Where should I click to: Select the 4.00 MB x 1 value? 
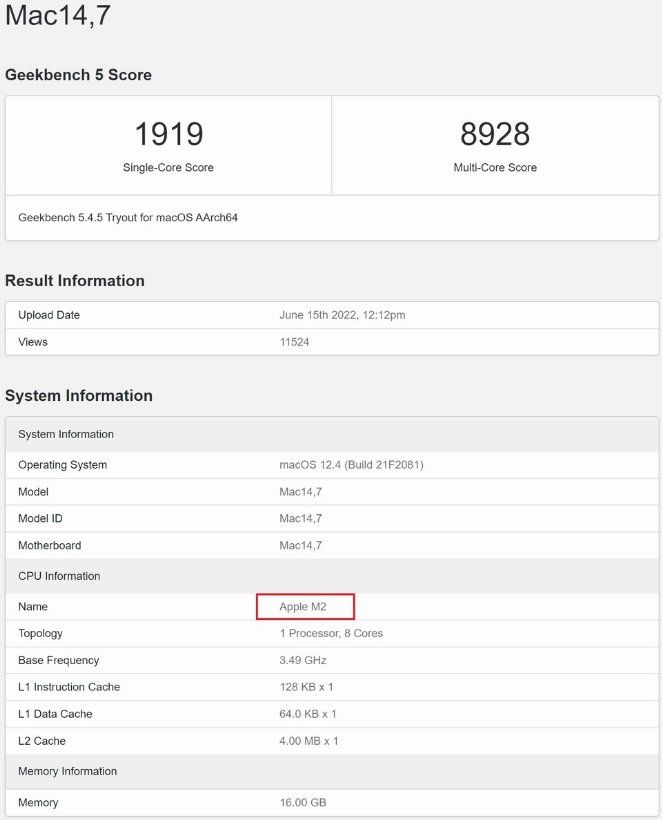coord(309,741)
